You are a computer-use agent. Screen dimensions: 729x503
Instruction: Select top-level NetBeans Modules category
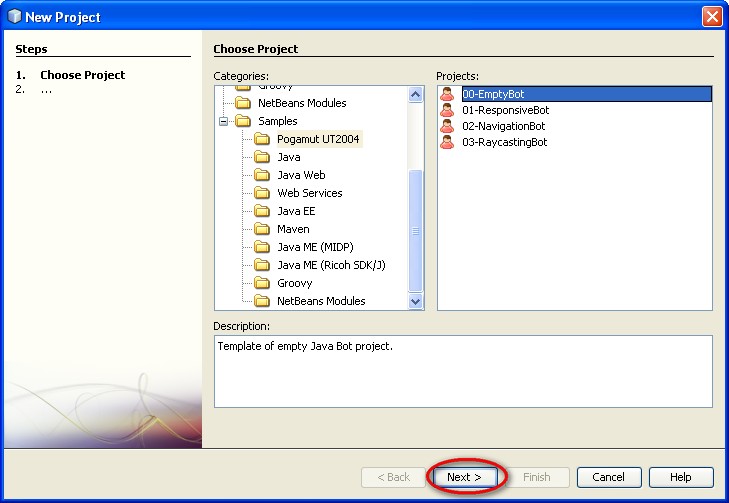pyautogui.click(x=302, y=103)
